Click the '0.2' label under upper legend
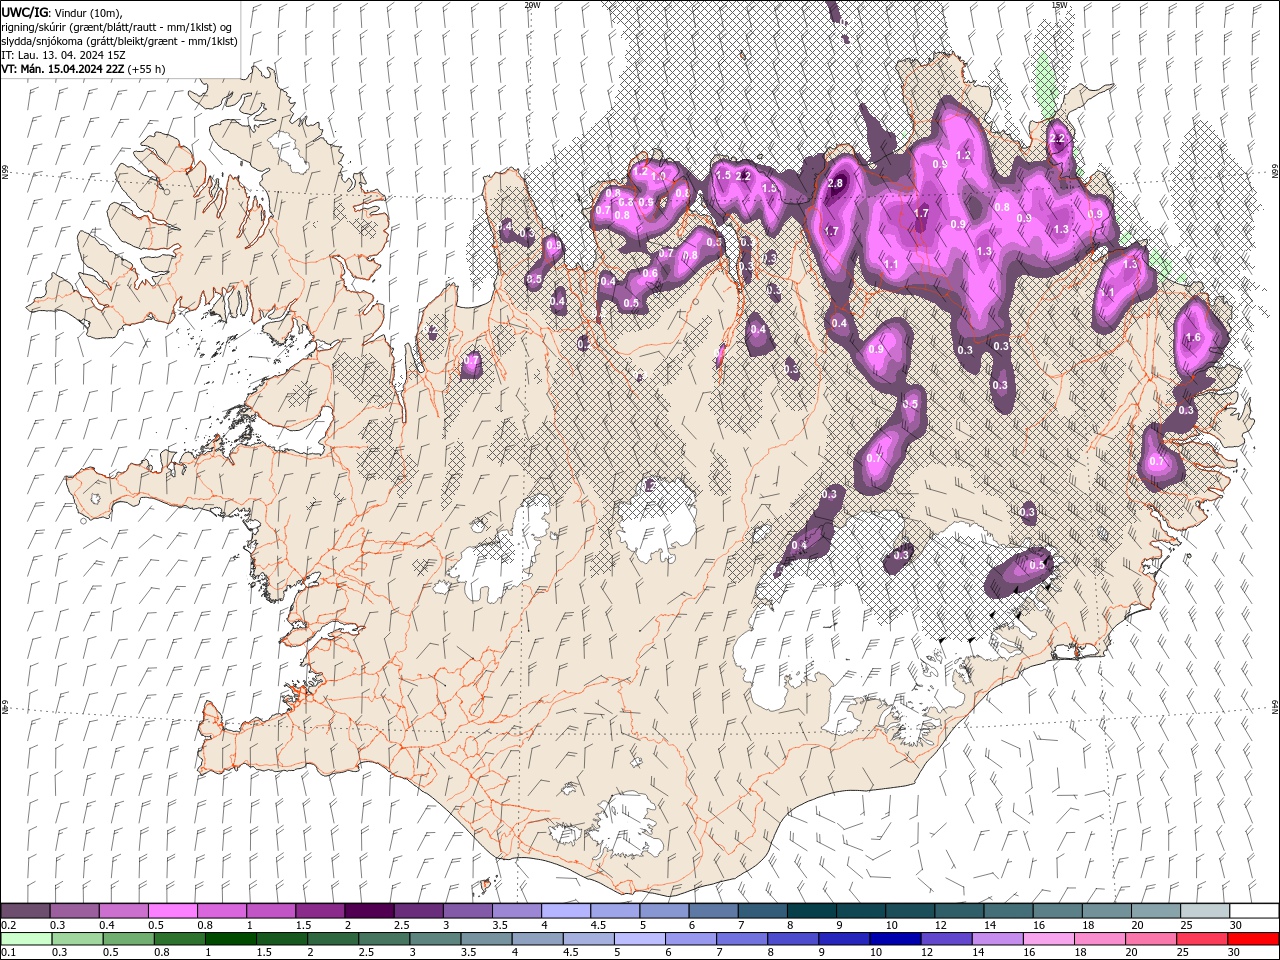1280x960 pixels. [x=8, y=925]
